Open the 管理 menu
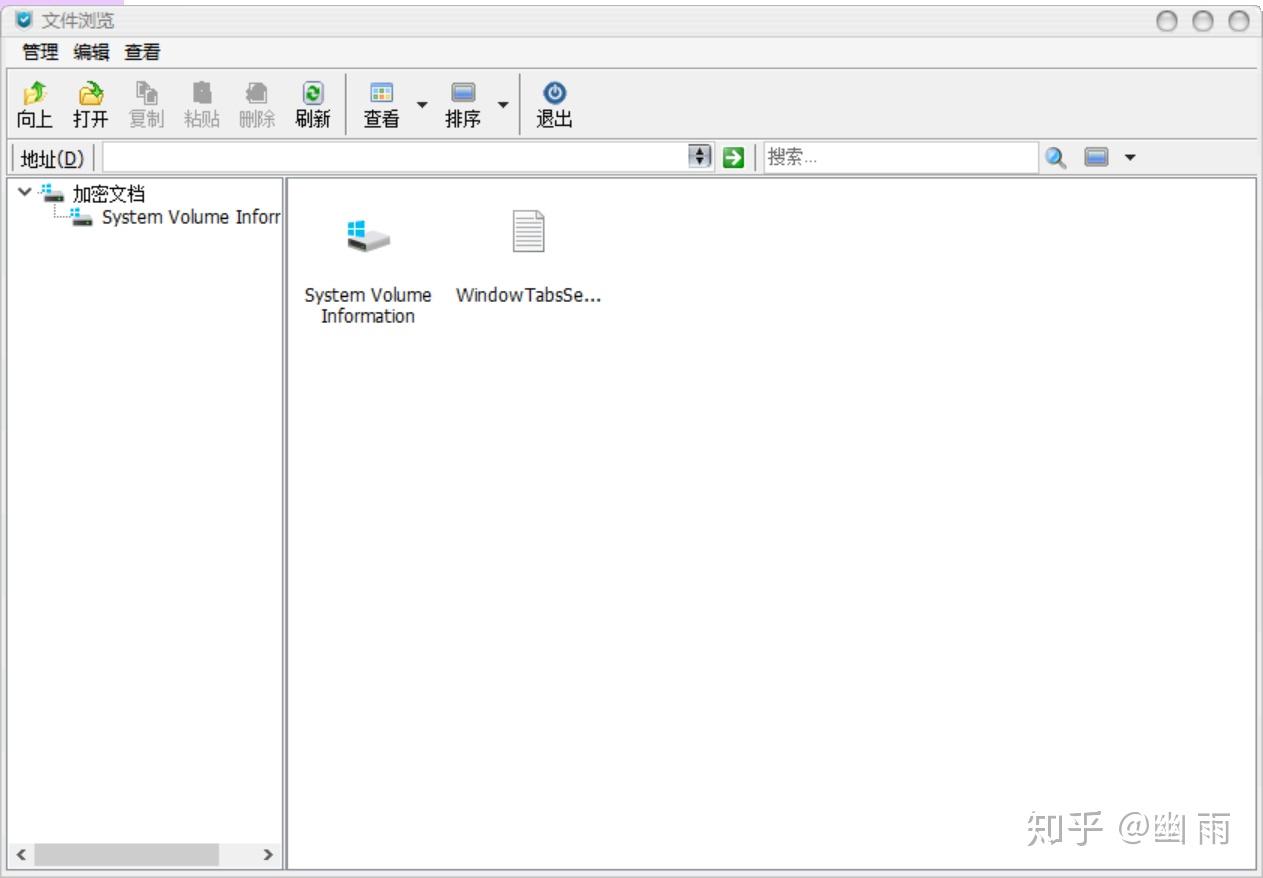The image size is (1263, 878). click(40, 52)
